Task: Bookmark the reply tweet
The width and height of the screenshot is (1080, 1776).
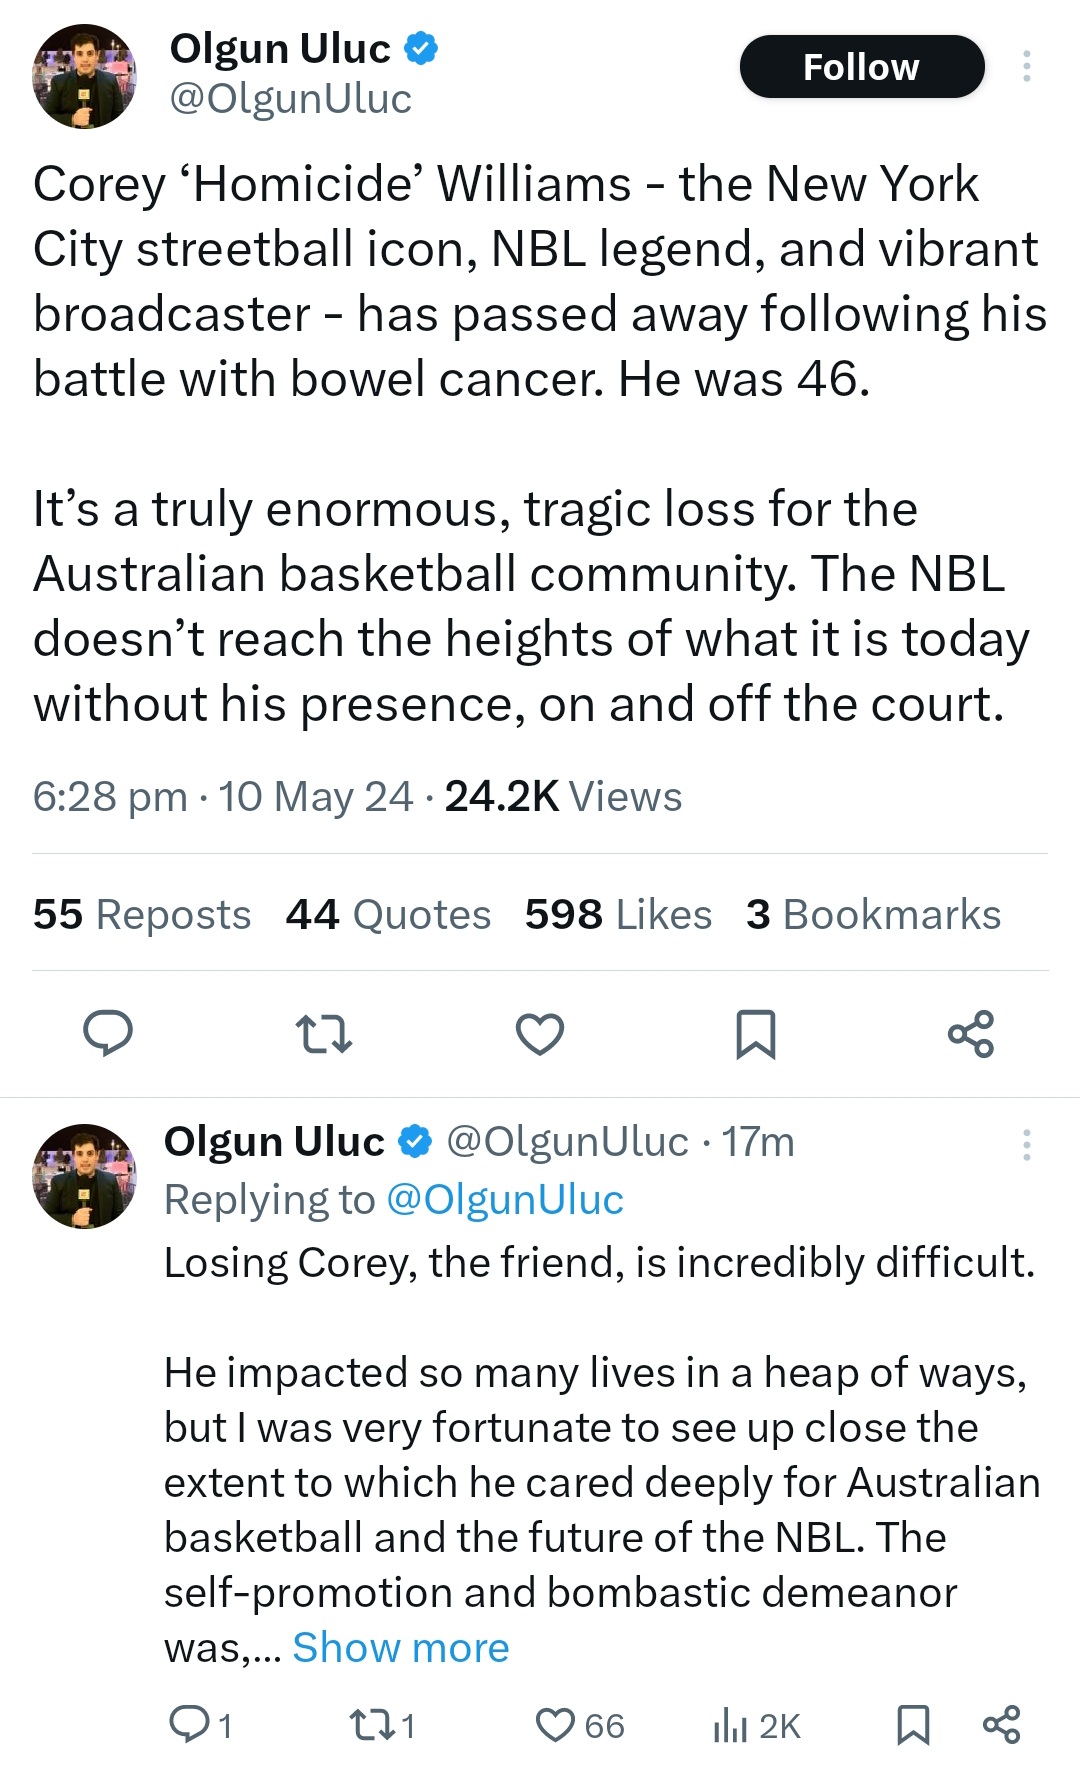Action: pyautogui.click(x=913, y=1725)
